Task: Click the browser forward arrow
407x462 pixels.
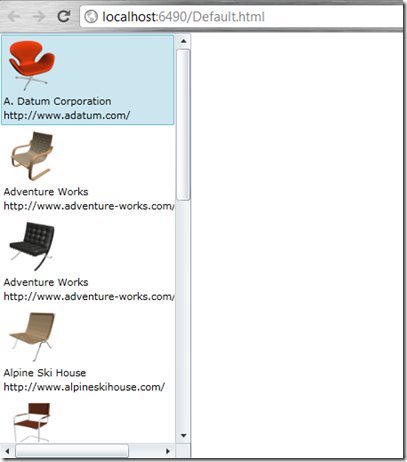Action: point(38,16)
